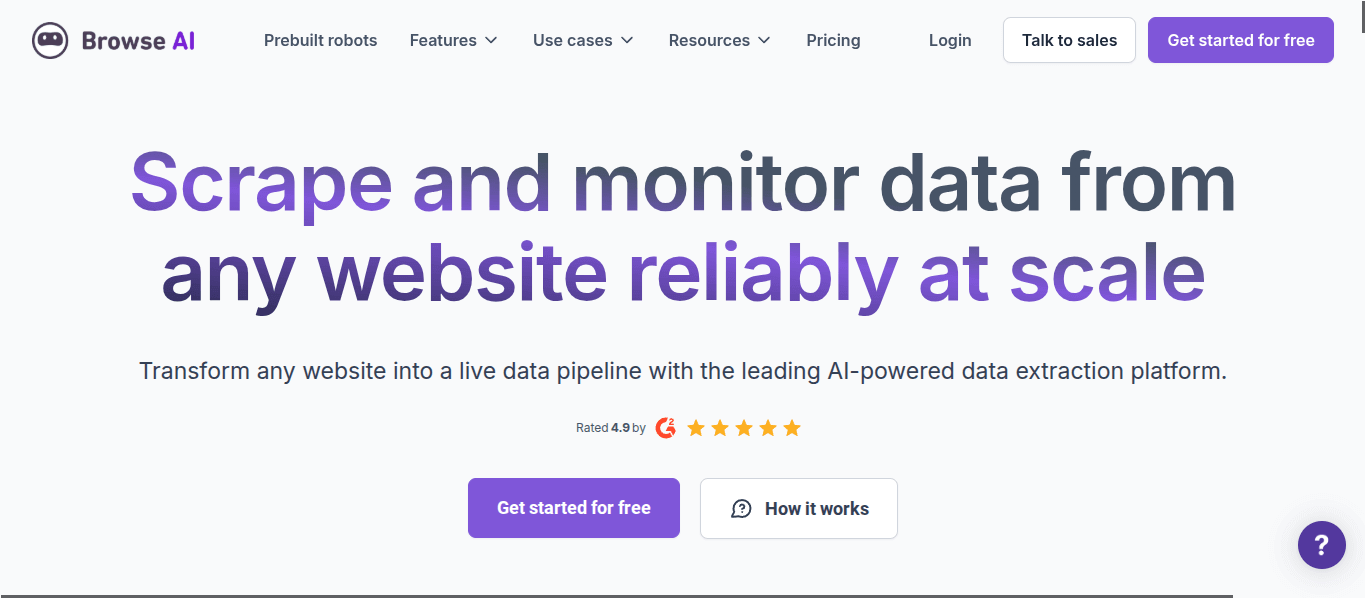Click the fifth gold rating star

pos(792,428)
